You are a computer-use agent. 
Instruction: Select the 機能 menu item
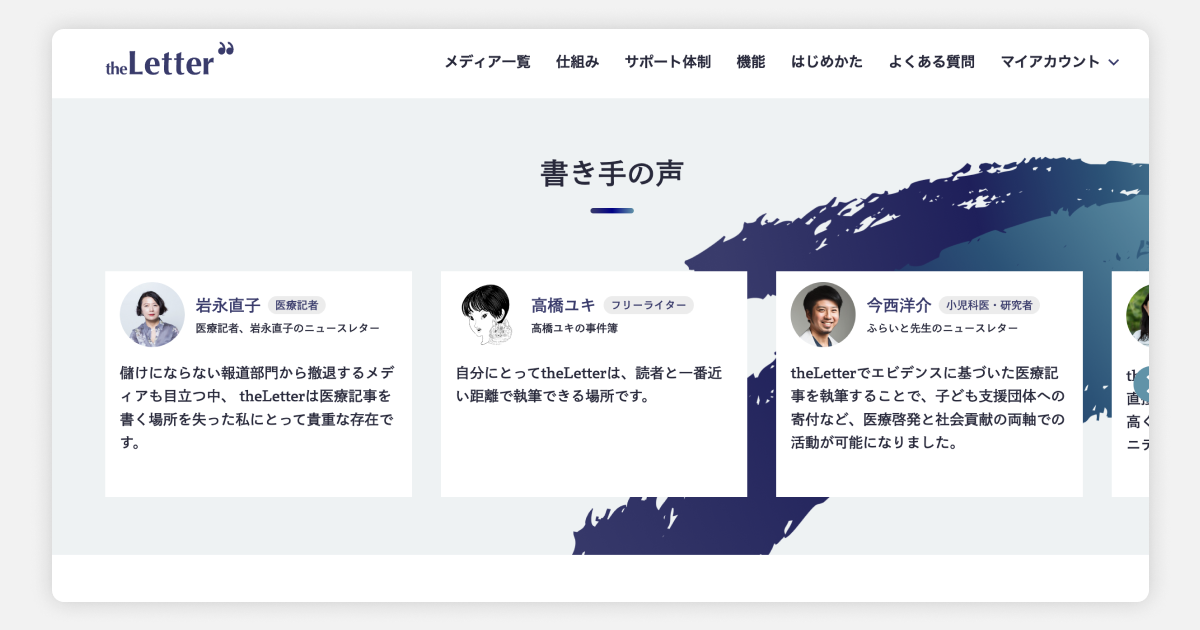(x=751, y=62)
